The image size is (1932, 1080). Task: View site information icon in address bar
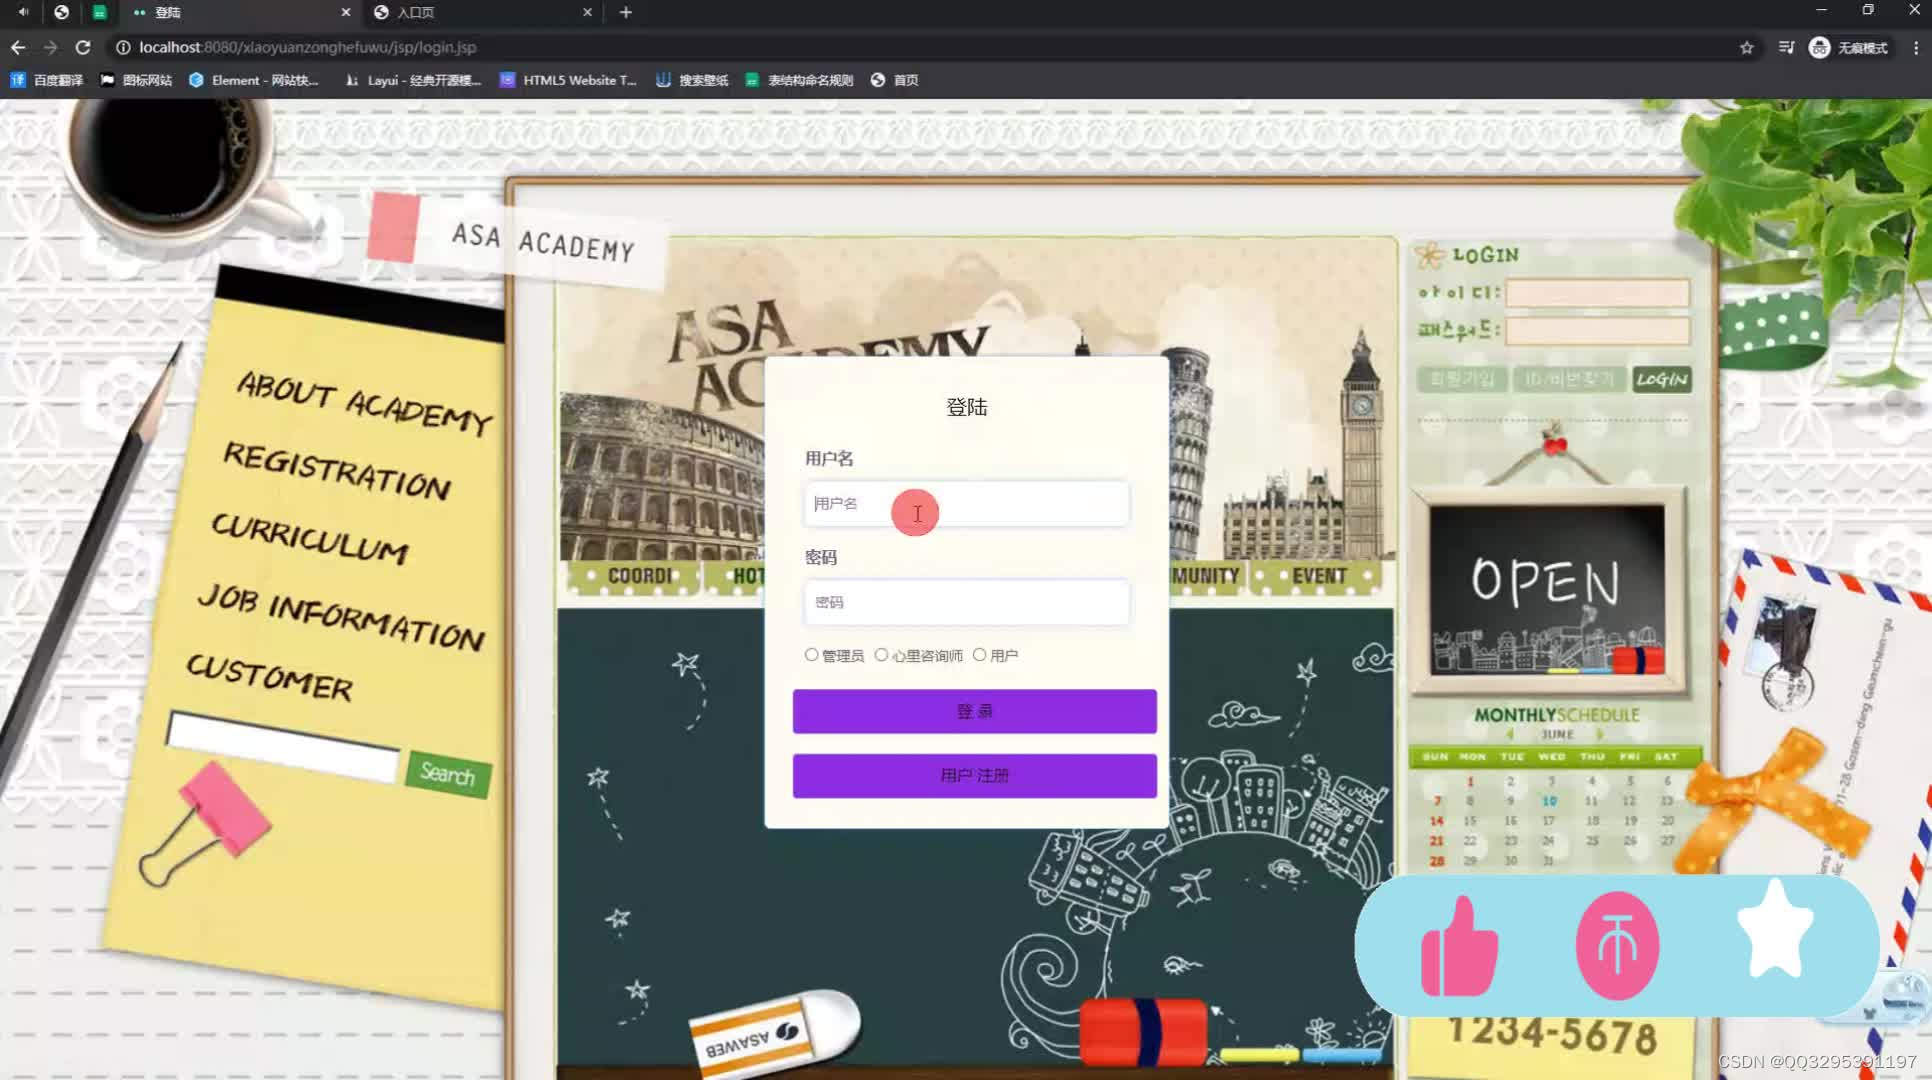coord(122,47)
